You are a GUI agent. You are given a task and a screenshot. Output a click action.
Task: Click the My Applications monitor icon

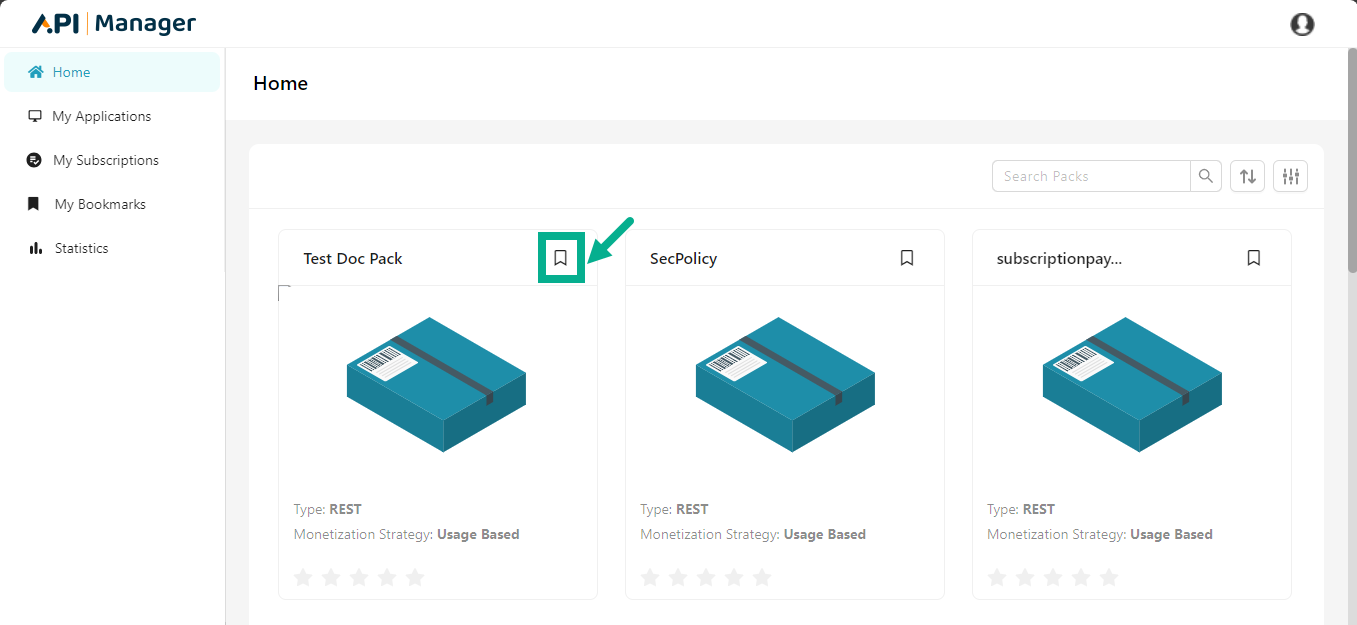click(35, 116)
